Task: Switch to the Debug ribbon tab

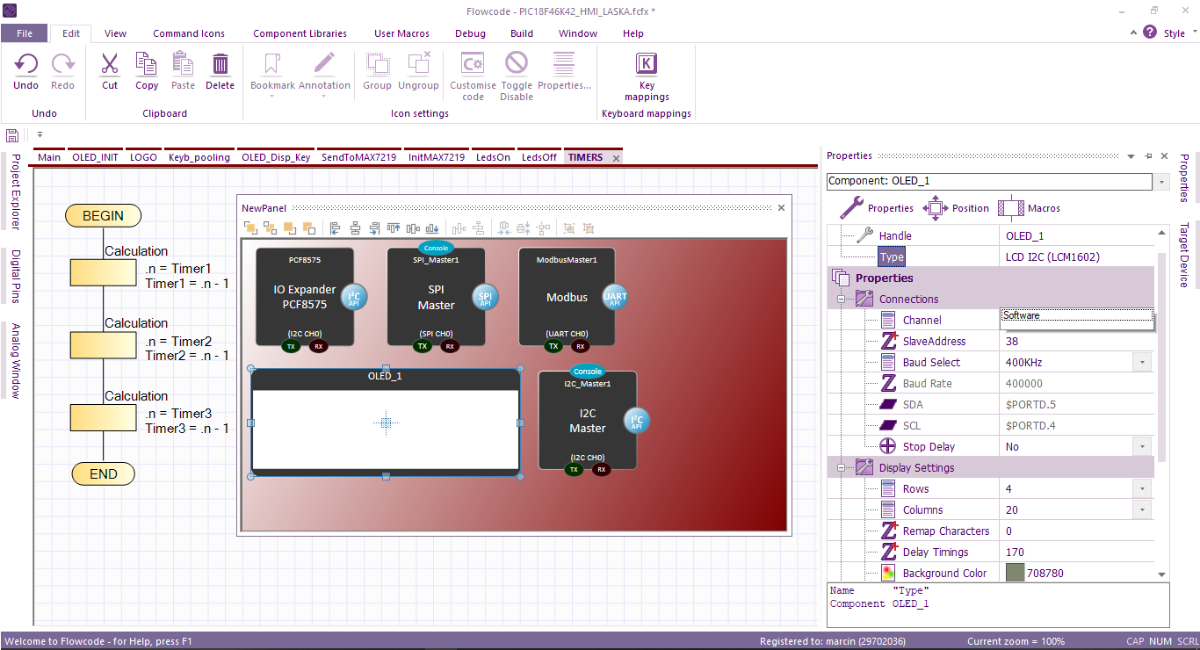Action: click(470, 33)
